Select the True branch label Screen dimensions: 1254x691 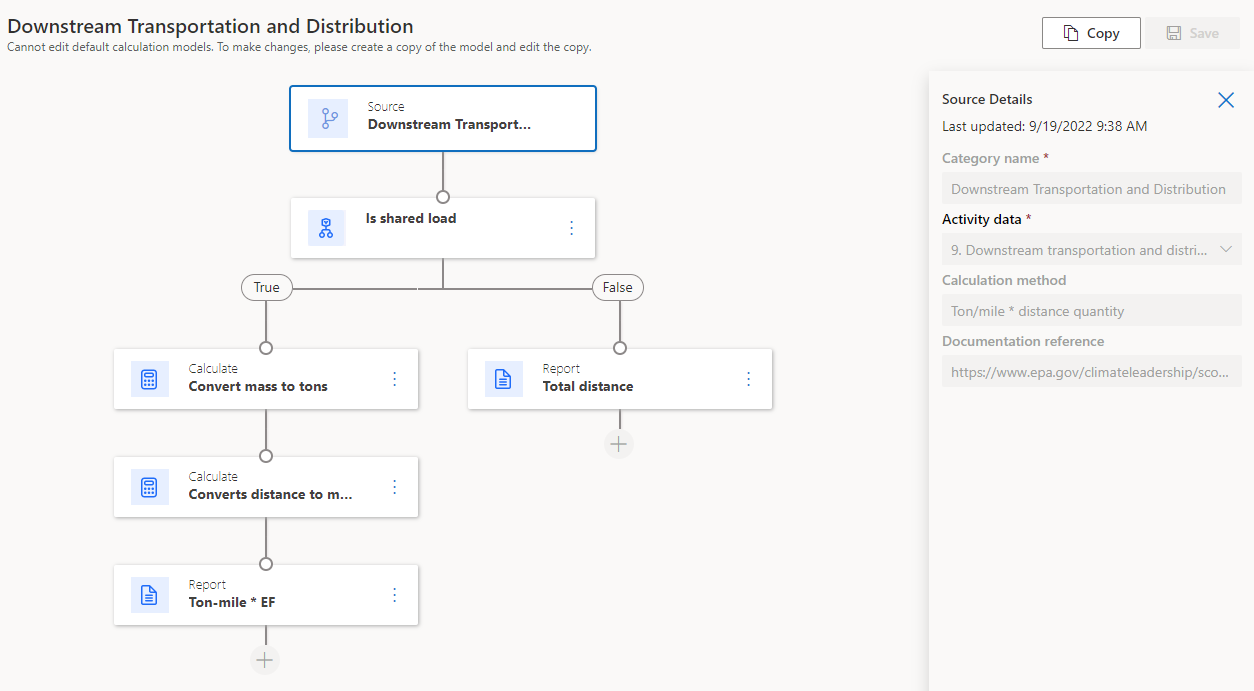[x=266, y=287]
